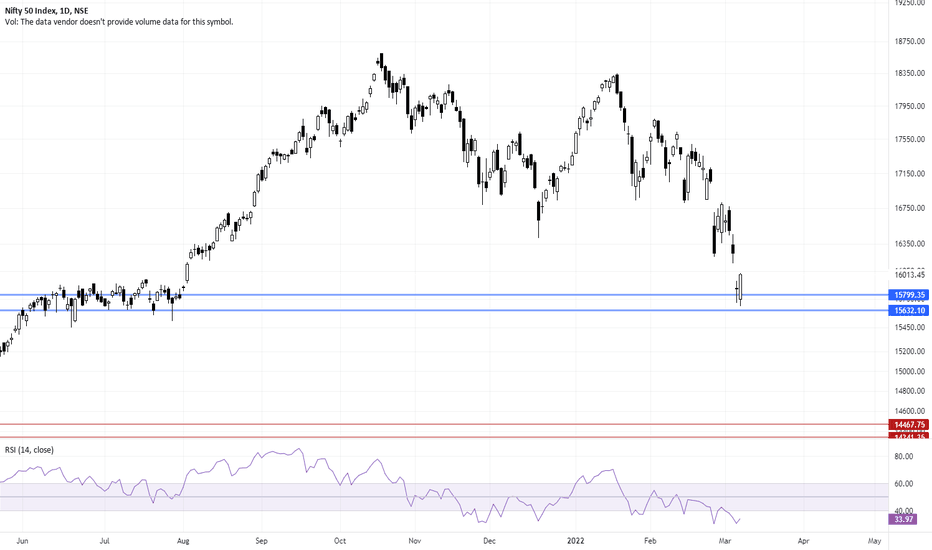Click the 17550.00 price axis label
932x550 pixels.
909,139
